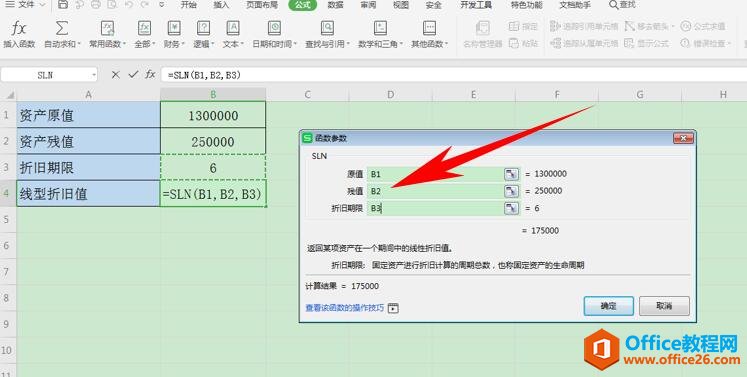This screenshot has height=377, width=747.
Task: Click the range selector icon for 原值
Action: tap(511, 174)
